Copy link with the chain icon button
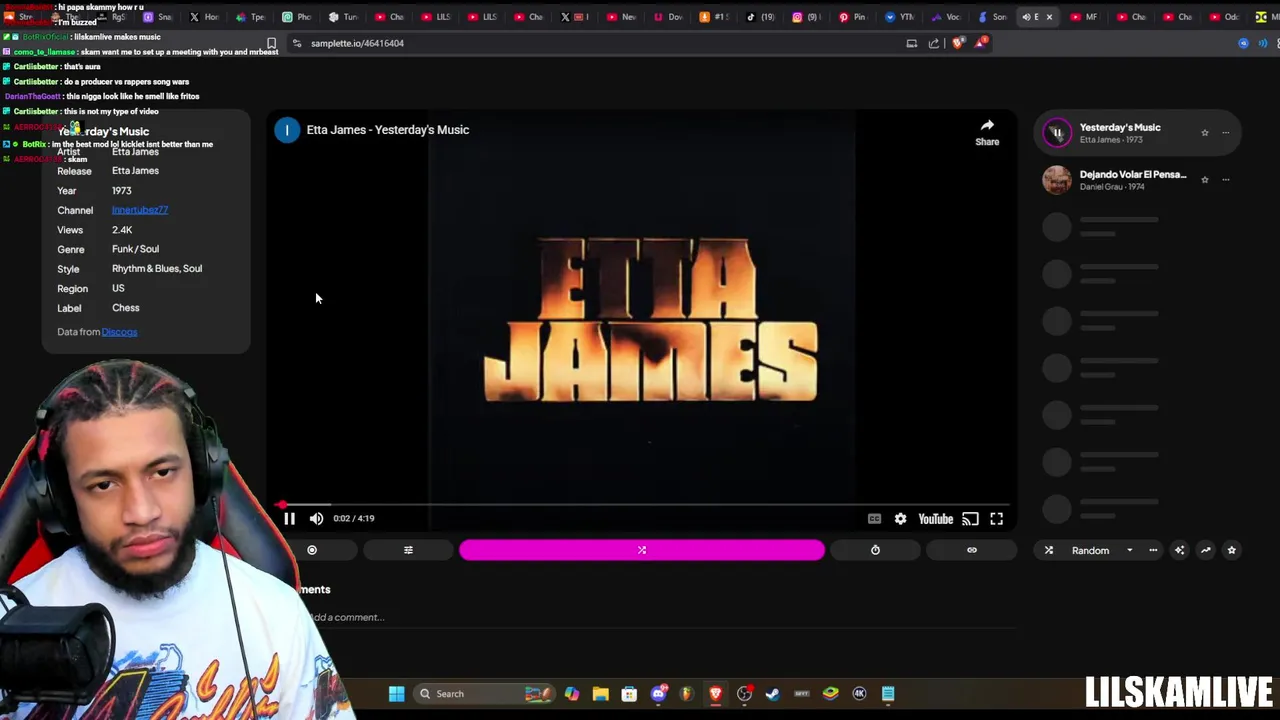 click(x=971, y=550)
